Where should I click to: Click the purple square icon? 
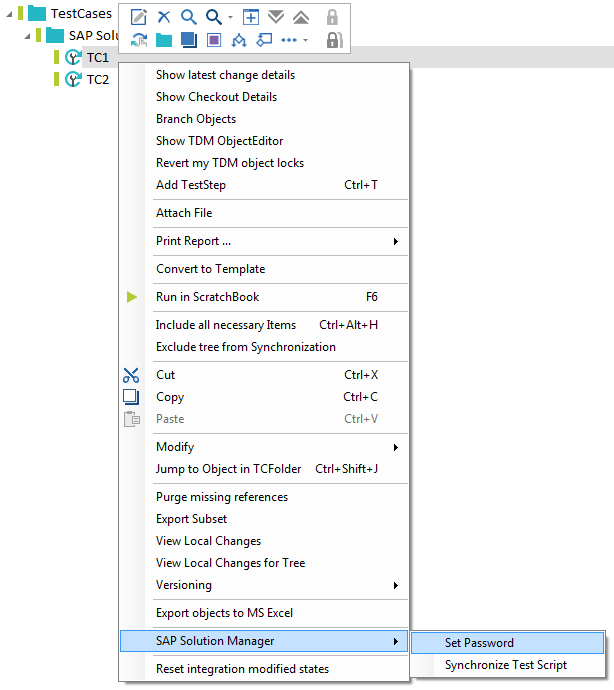click(x=214, y=40)
